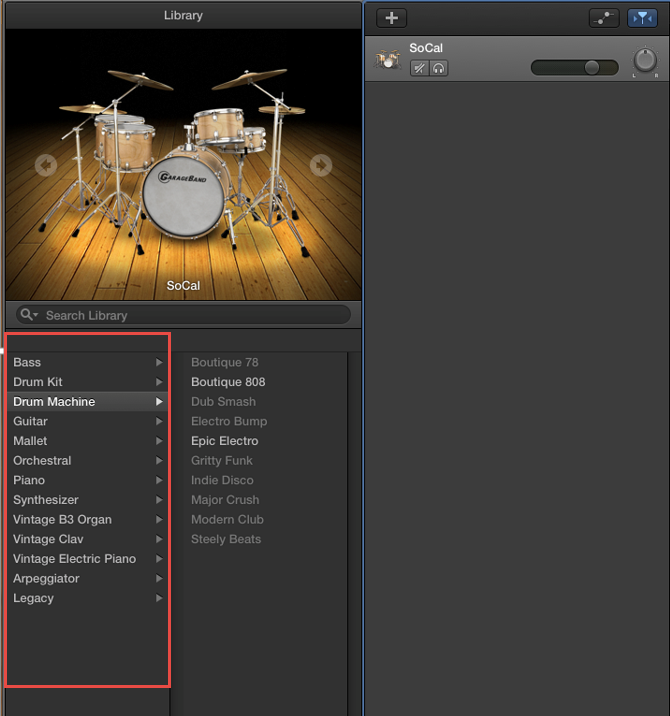
Task: Select Piano category
Action: pos(88,480)
